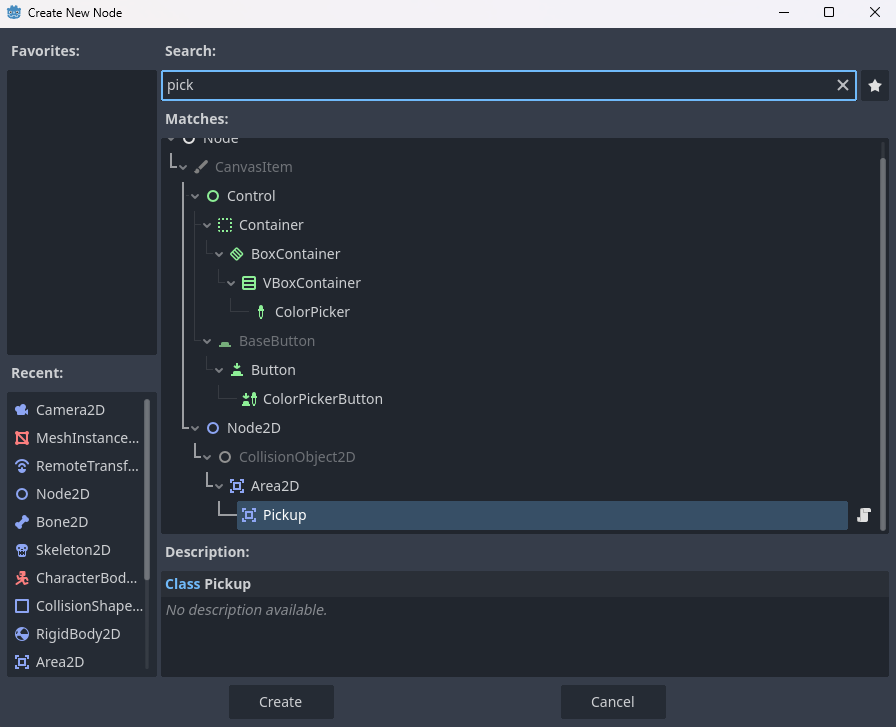
Task: Choose MeshInstance from the Recent list
Action: 87,438
